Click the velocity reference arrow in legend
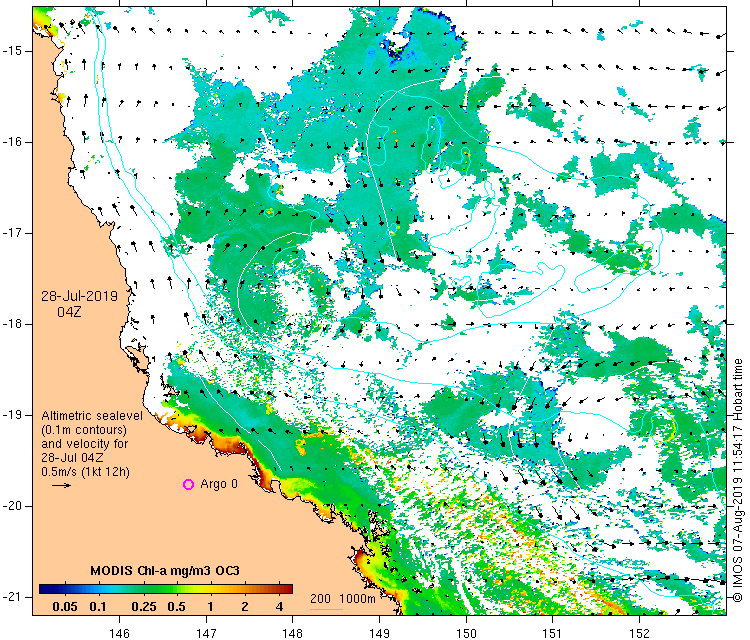Viewport: 750px width, 640px height. point(61,486)
